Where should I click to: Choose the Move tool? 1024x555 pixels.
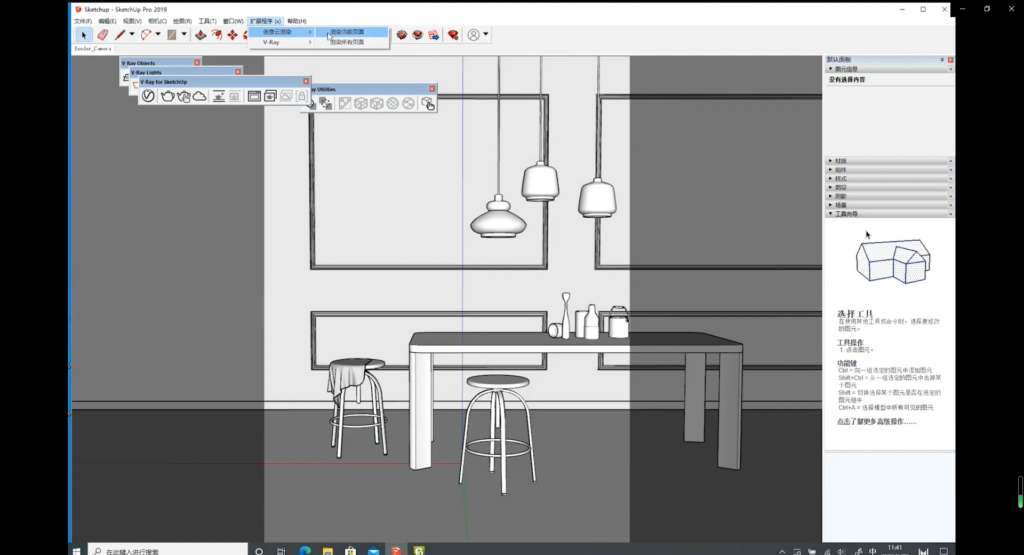click(232, 35)
